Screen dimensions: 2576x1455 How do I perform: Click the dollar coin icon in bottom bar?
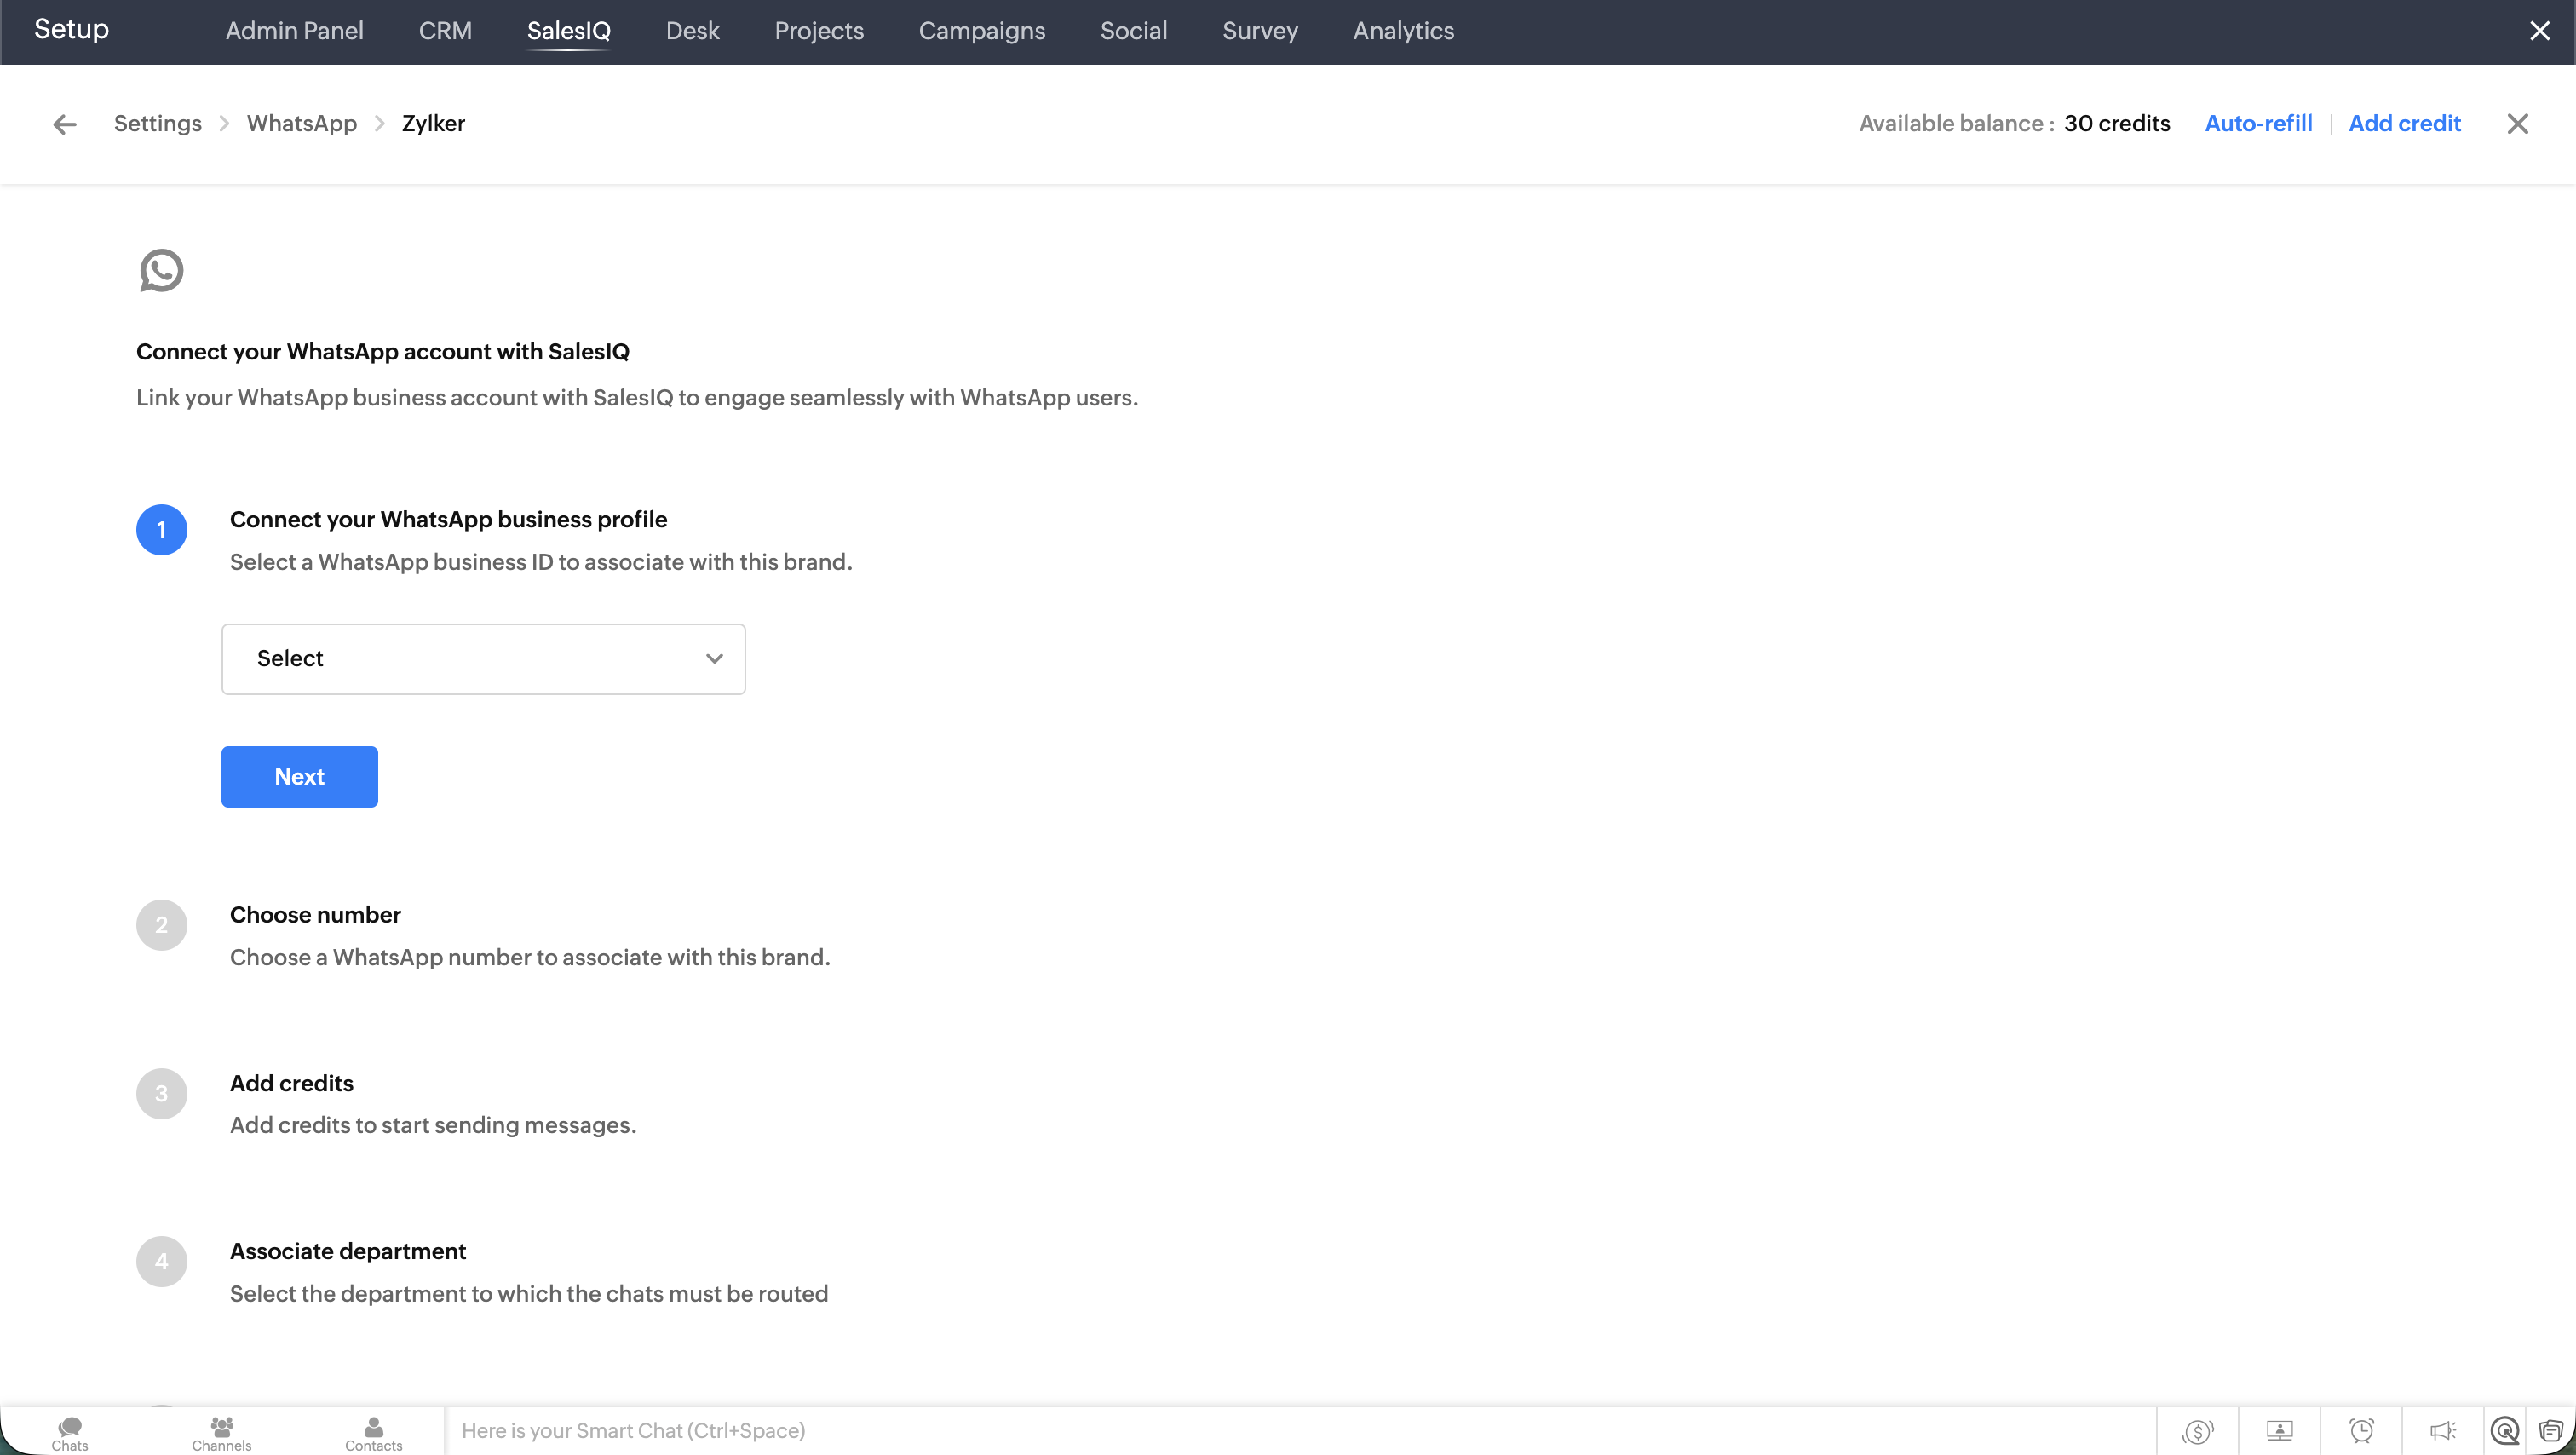click(x=2198, y=1431)
